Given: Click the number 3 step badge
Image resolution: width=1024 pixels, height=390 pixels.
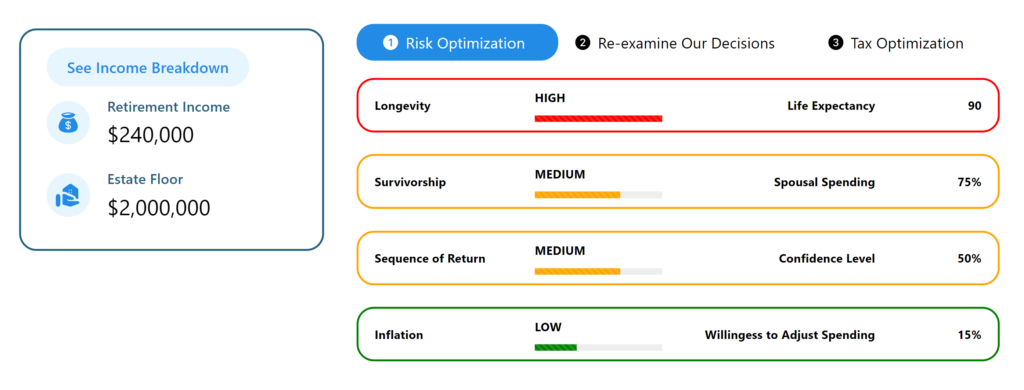Looking at the screenshot, I should point(835,43).
